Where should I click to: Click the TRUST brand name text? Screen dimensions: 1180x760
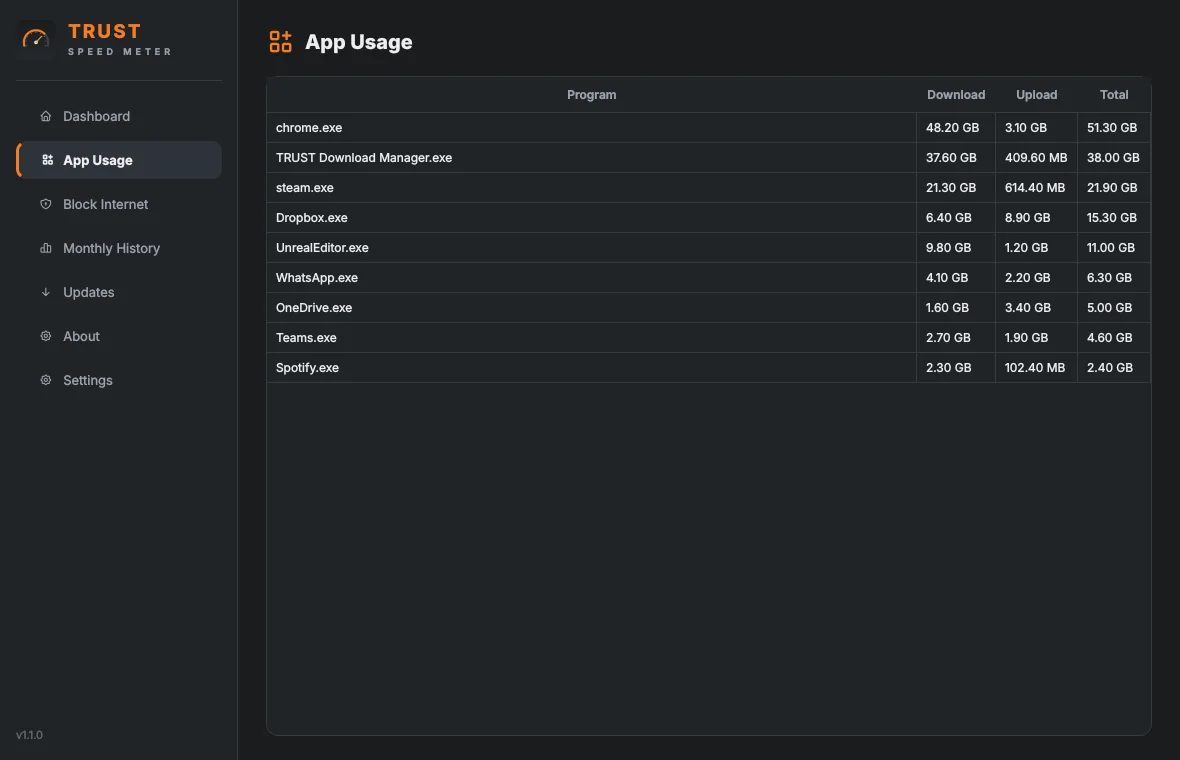105,32
